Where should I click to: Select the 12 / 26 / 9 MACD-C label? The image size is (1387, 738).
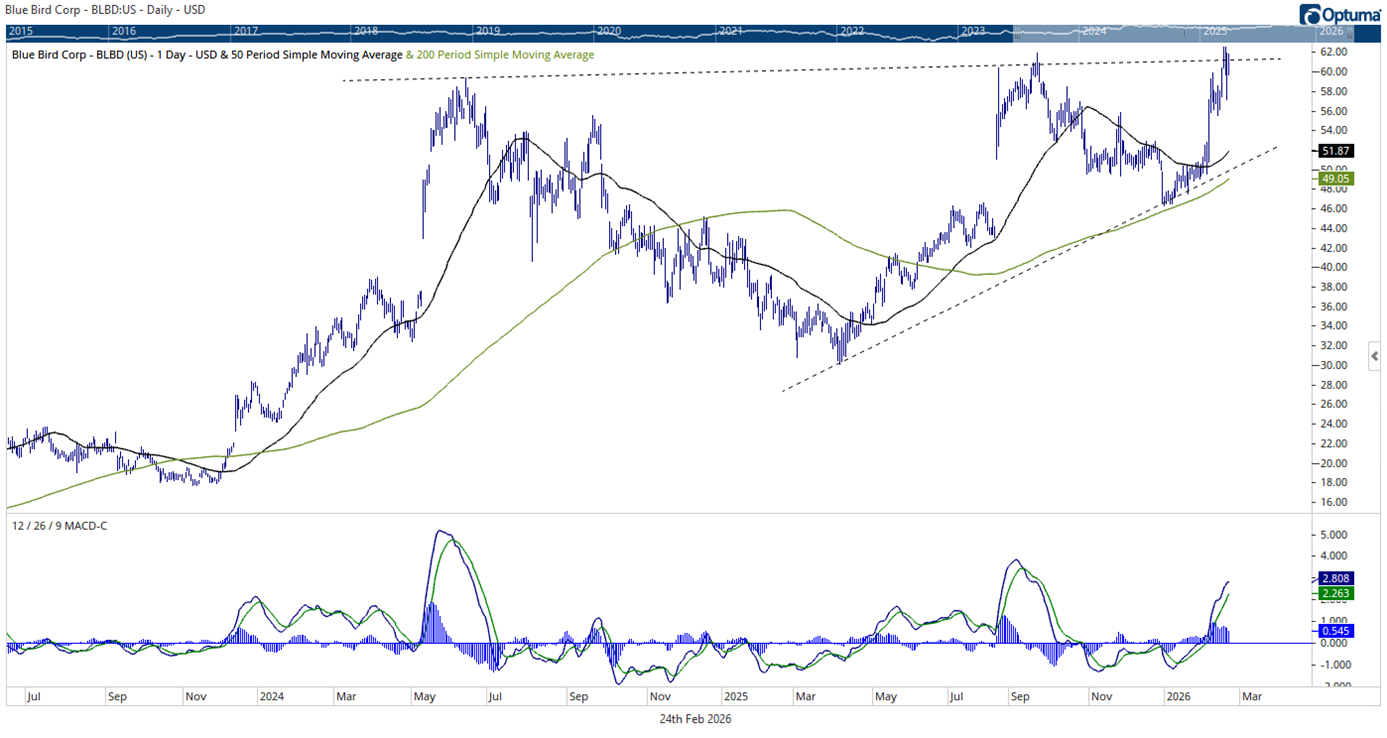[x=59, y=525]
